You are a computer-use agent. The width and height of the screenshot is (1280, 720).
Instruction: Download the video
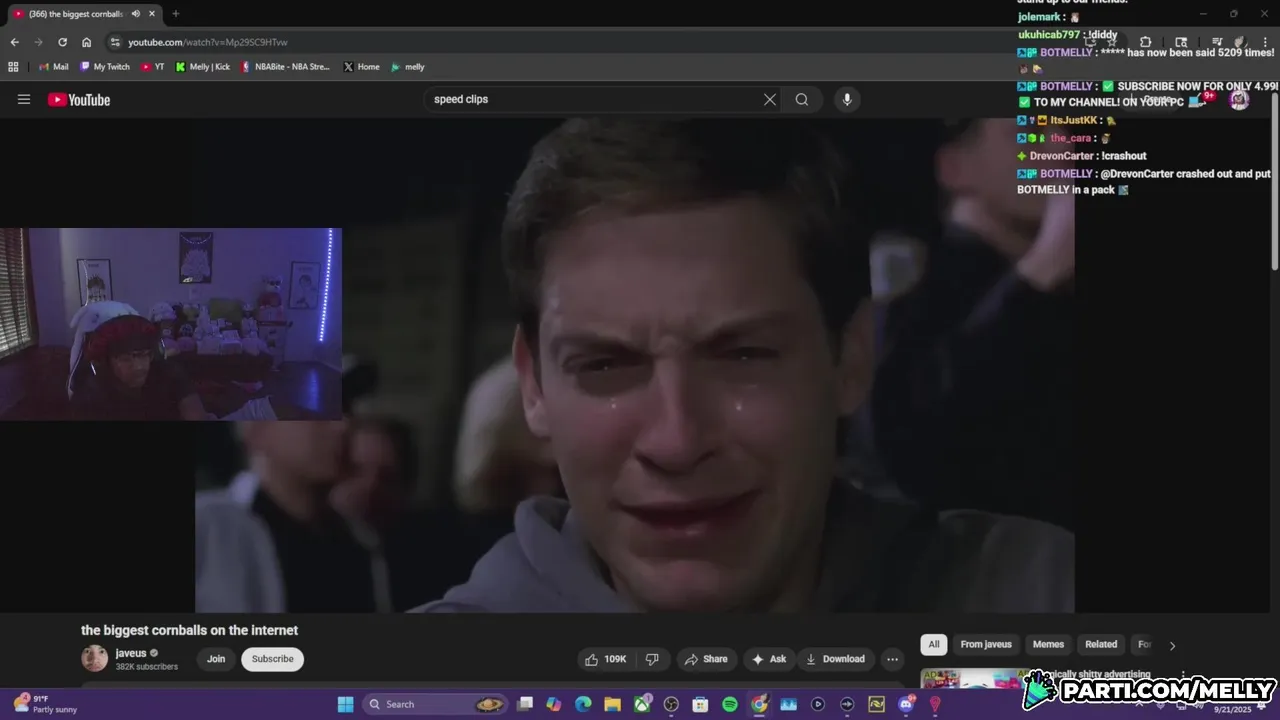[837, 659]
